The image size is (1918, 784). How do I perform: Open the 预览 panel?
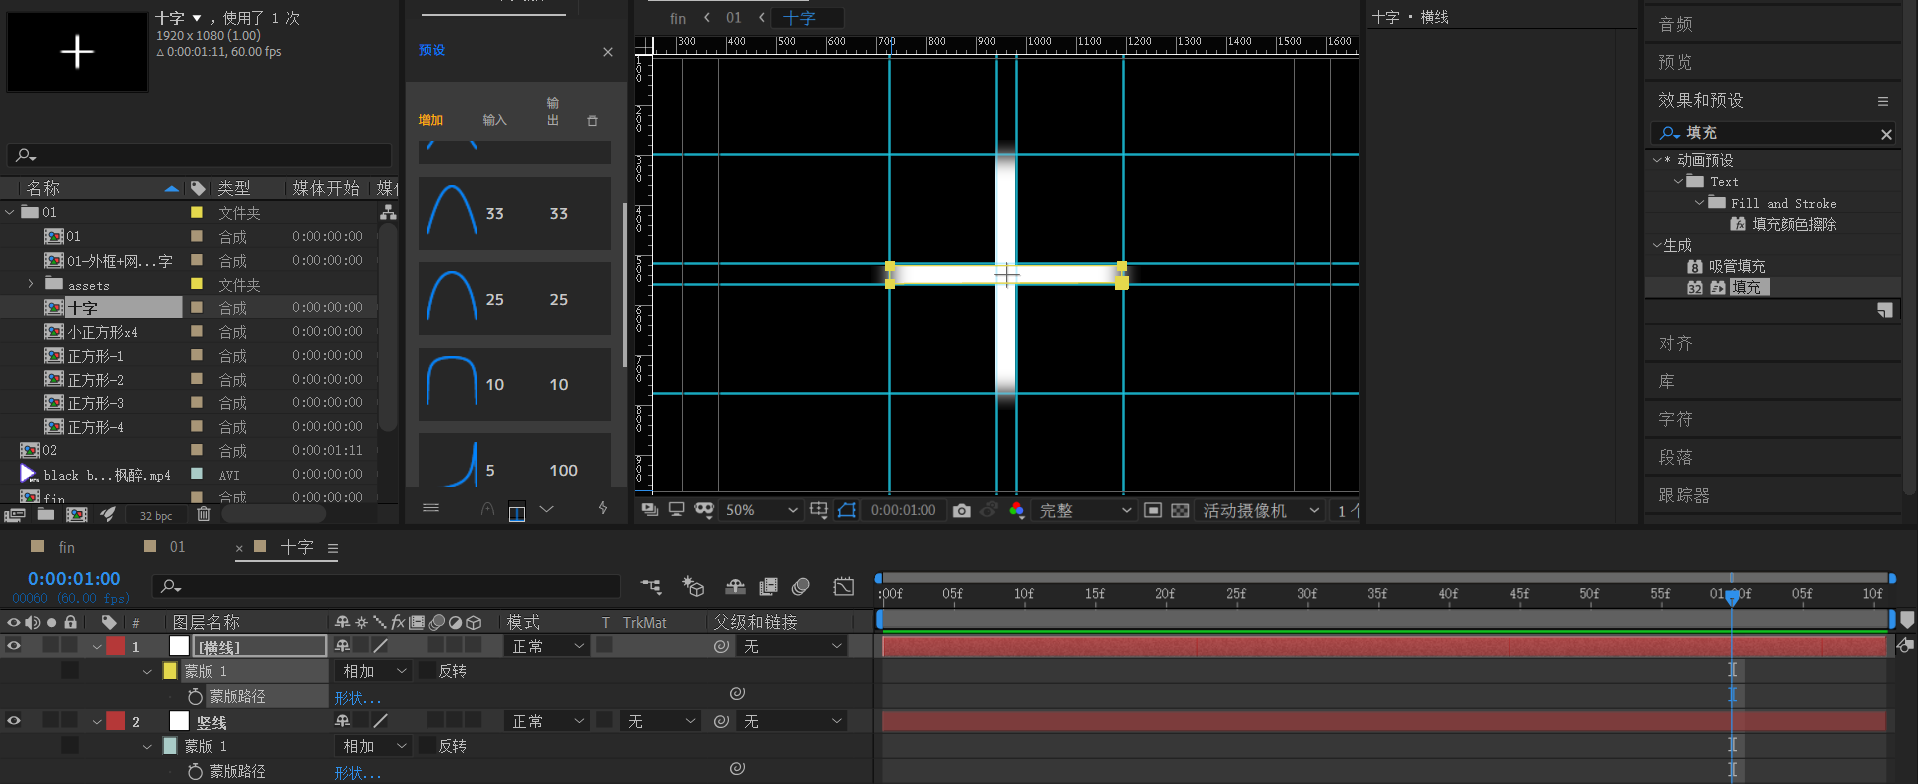pos(1675,62)
